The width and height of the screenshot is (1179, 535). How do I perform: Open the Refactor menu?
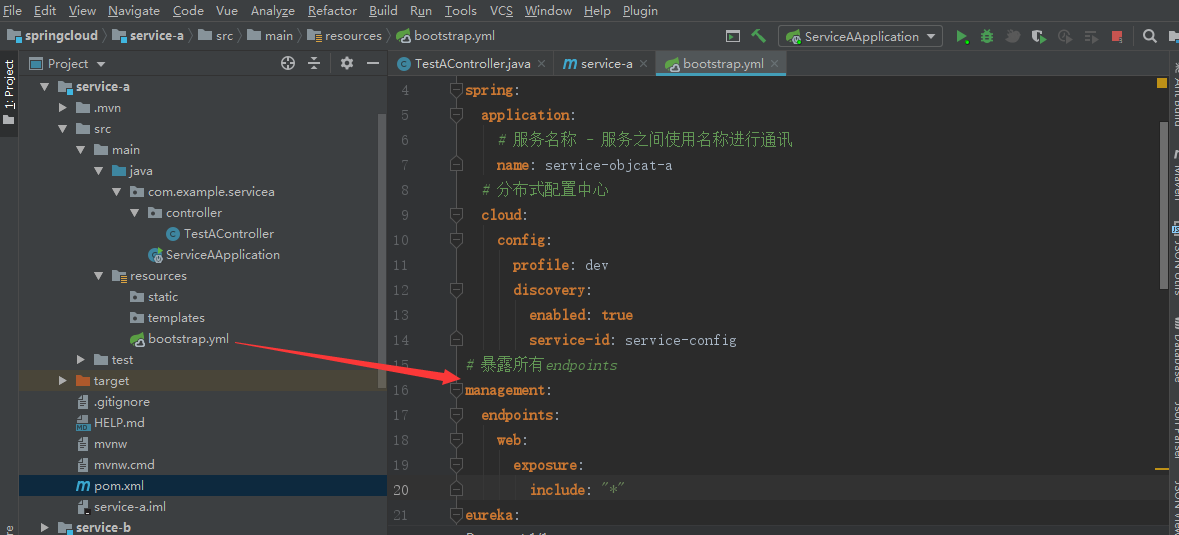point(332,11)
